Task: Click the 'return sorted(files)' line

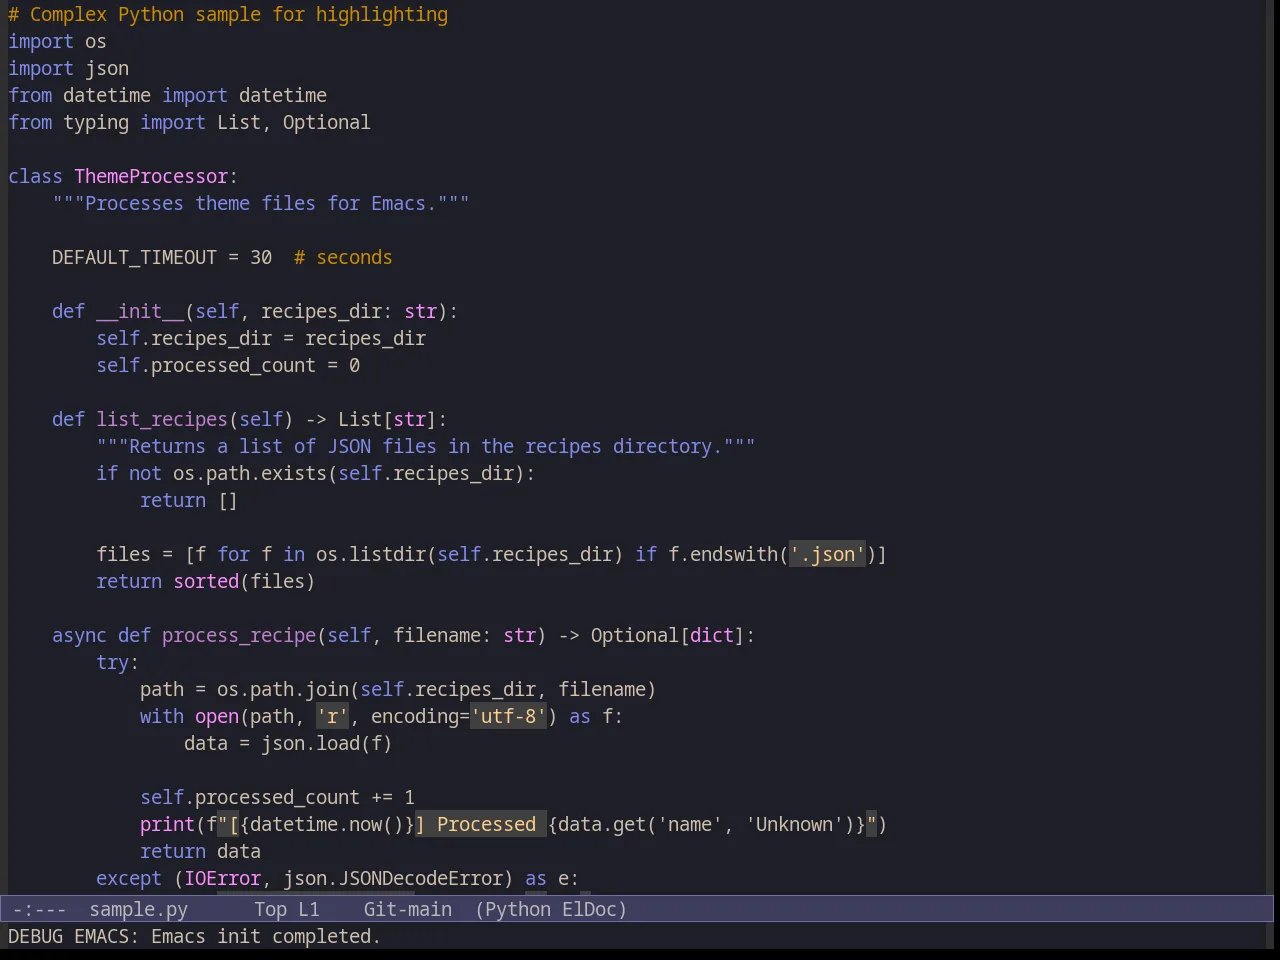Action: tap(206, 581)
